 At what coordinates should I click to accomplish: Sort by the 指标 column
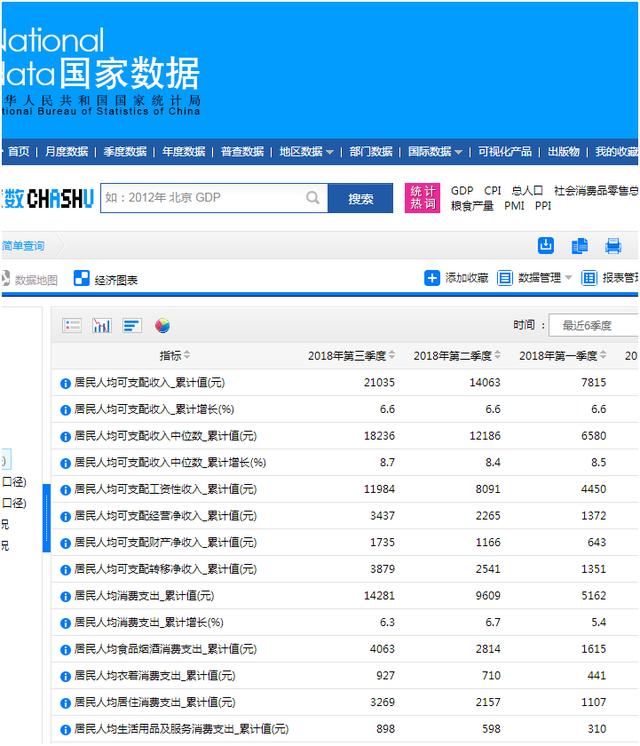click(187, 355)
